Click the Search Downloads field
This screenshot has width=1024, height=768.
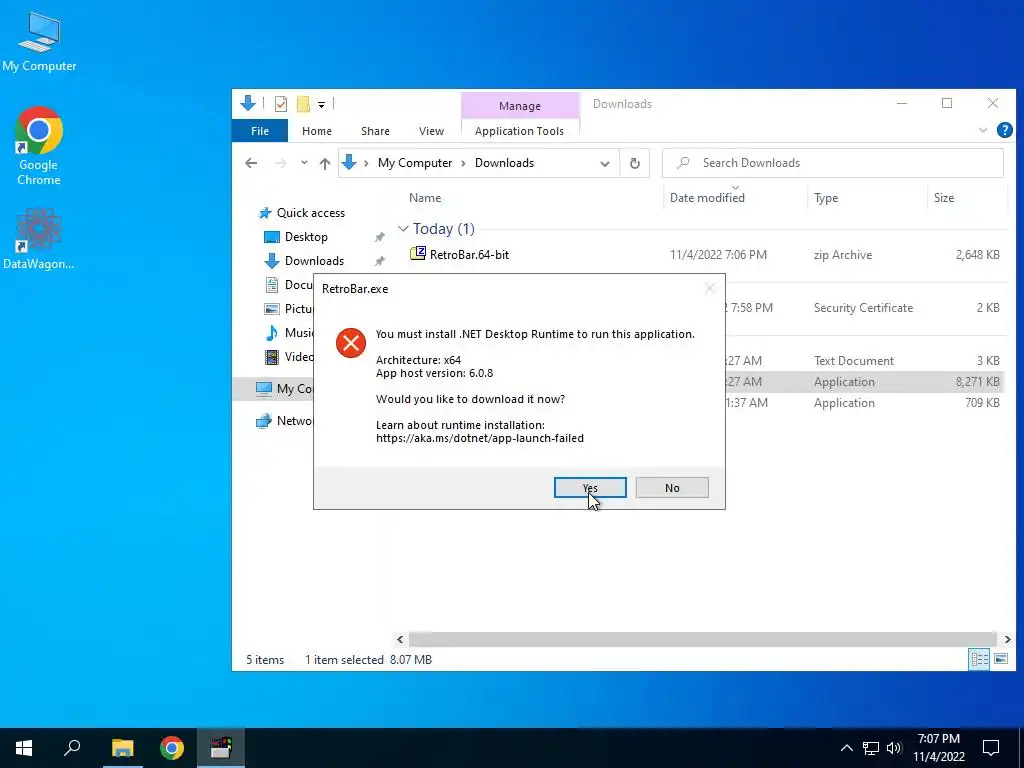pos(833,163)
